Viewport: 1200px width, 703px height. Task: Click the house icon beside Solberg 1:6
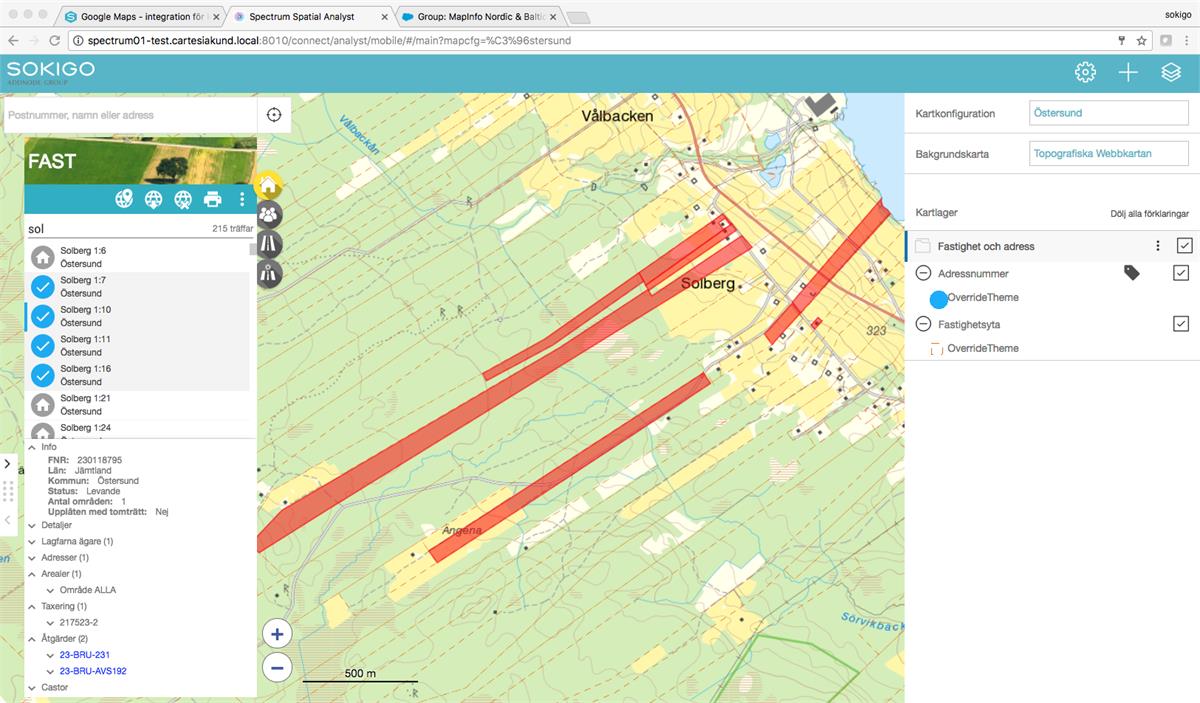(42, 257)
